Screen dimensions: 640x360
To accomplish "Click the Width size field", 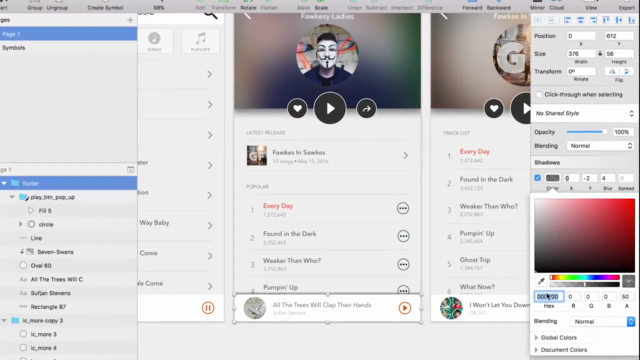I will tap(581, 53).
